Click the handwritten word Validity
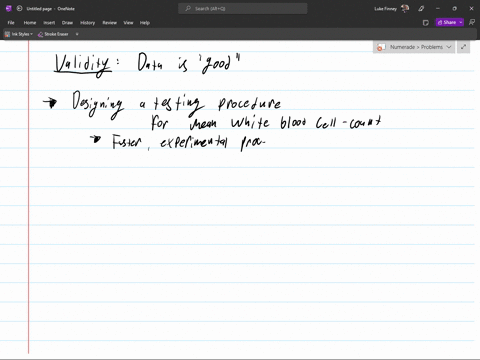This screenshot has height=360, width=480. tap(82, 65)
